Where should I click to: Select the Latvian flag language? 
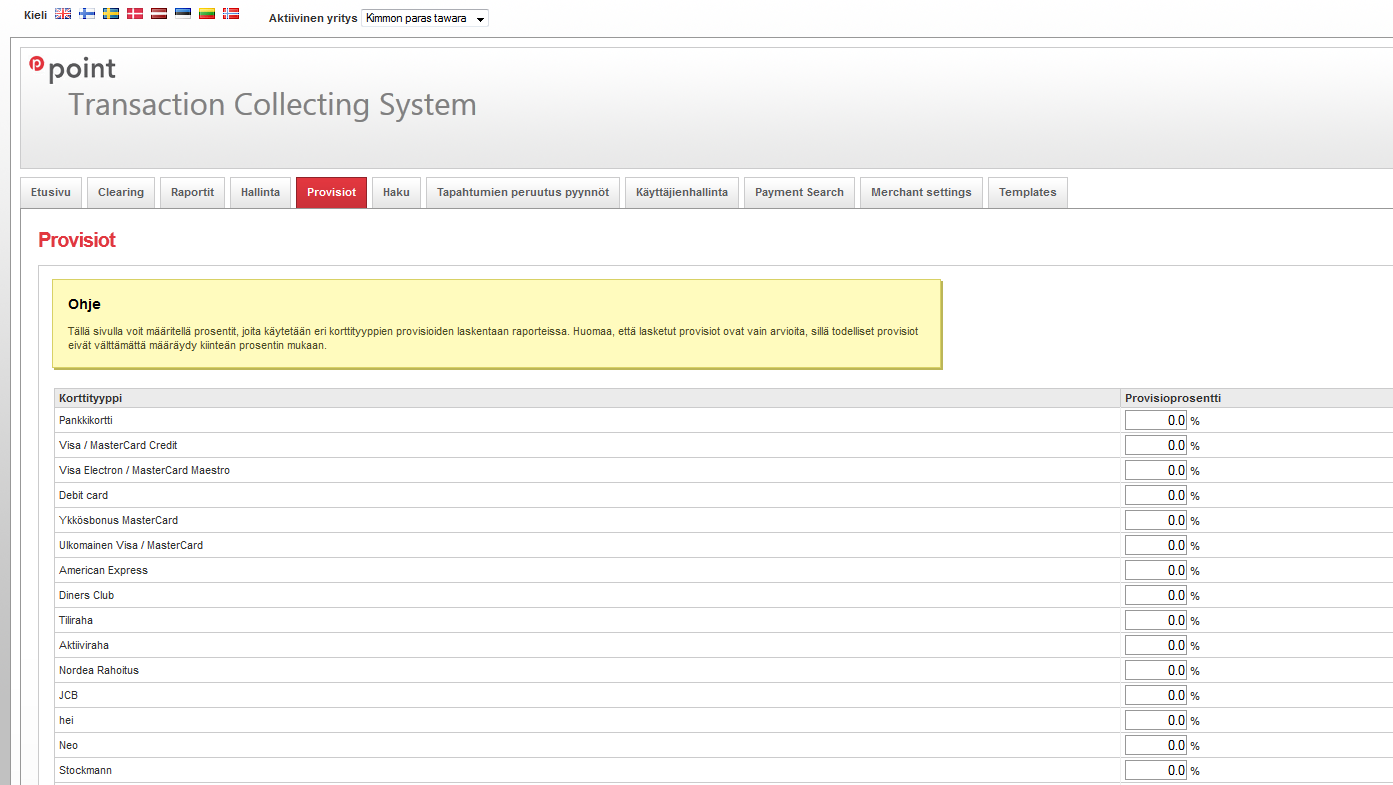159,14
